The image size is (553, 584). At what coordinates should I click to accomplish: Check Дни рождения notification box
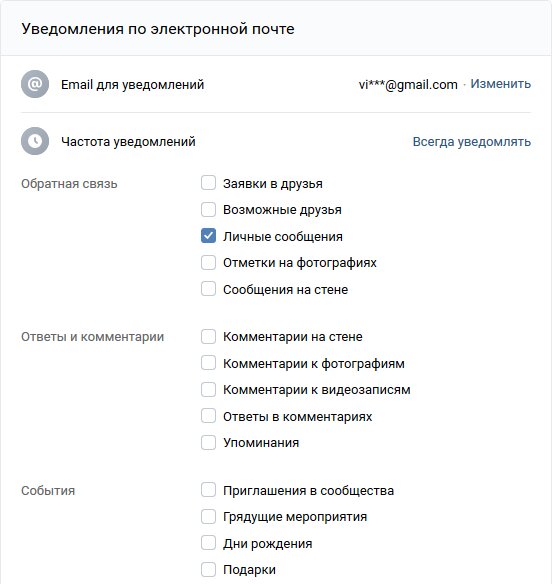(x=208, y=543)
